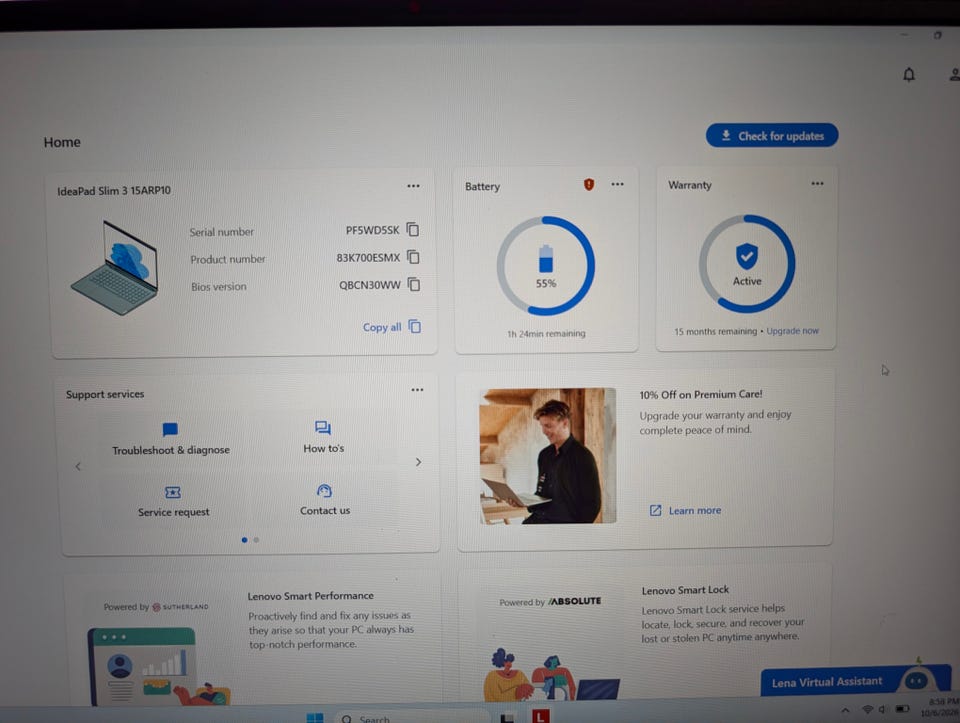This screenshot has height=723, width=960.
Task: Select the first support carousel dot
Action: [x=245, y=540]
